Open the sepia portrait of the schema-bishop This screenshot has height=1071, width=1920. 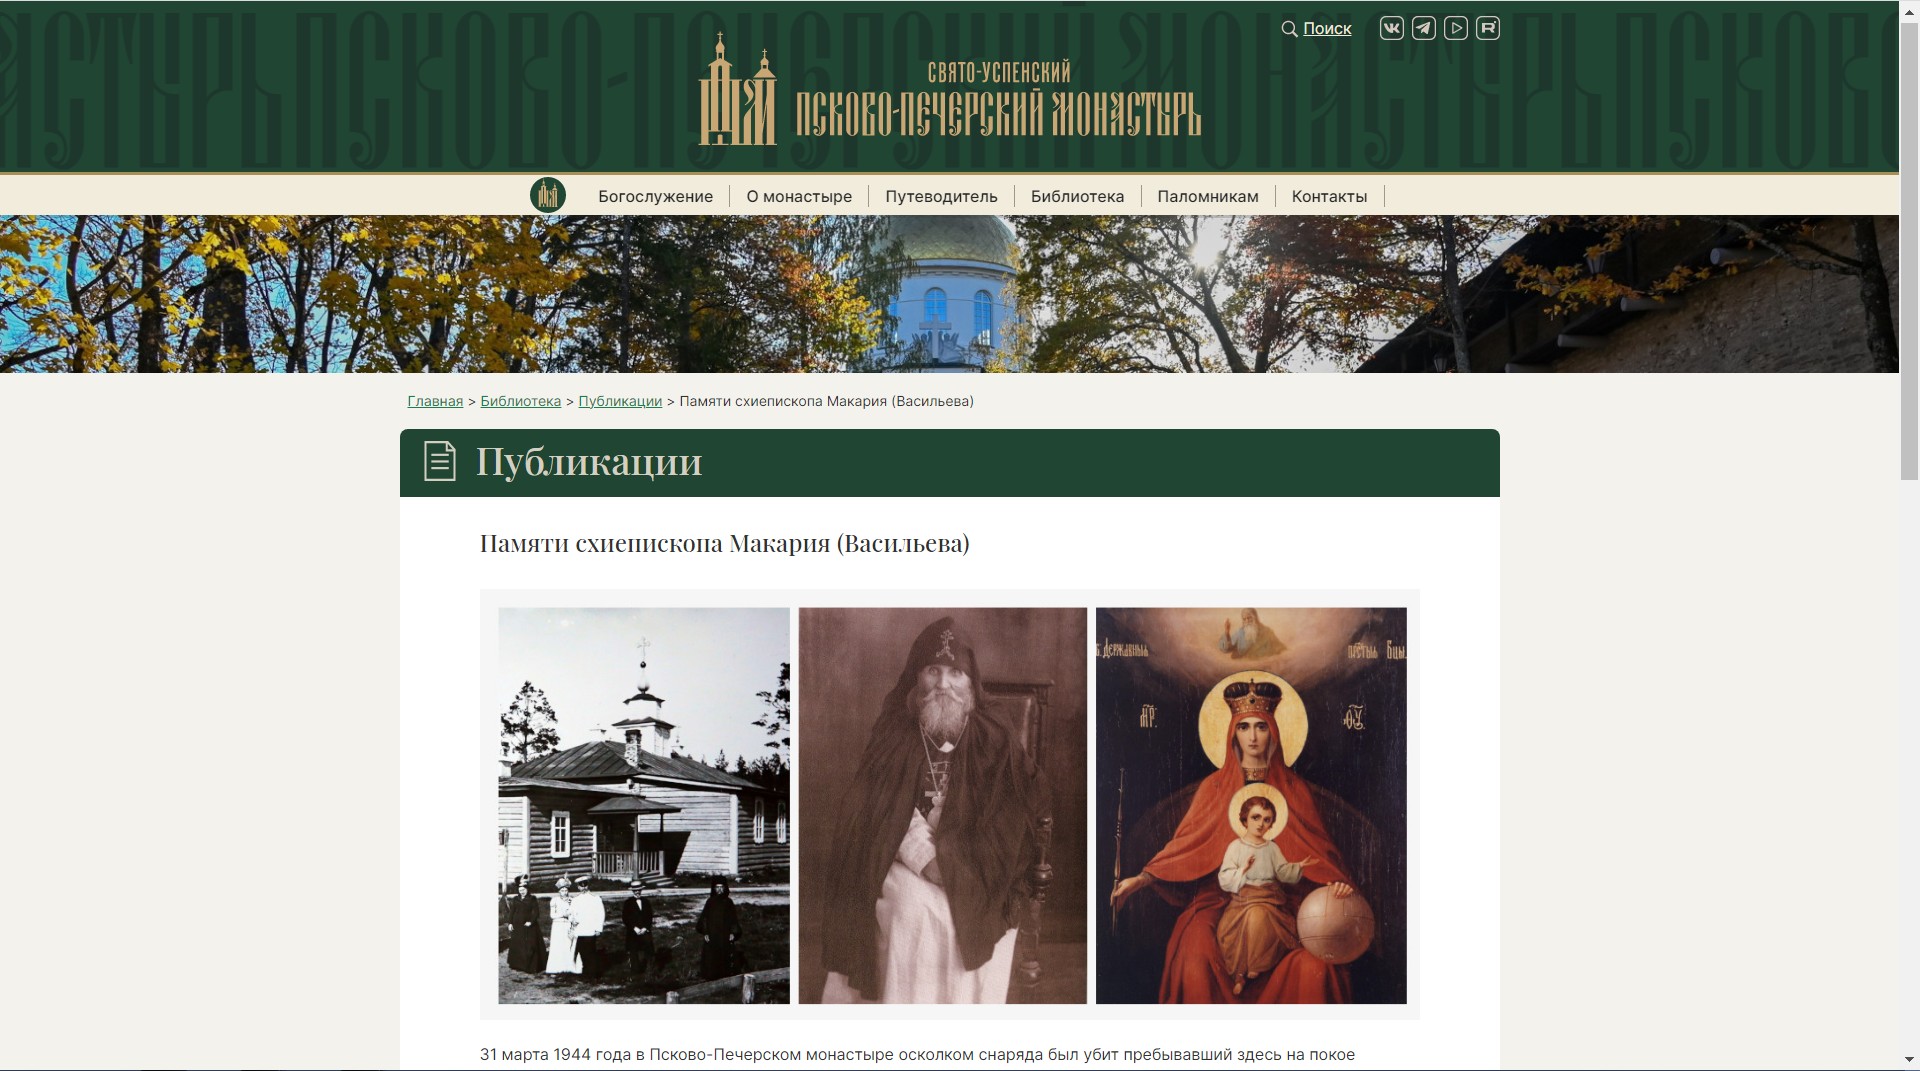[x=942, y=805]
